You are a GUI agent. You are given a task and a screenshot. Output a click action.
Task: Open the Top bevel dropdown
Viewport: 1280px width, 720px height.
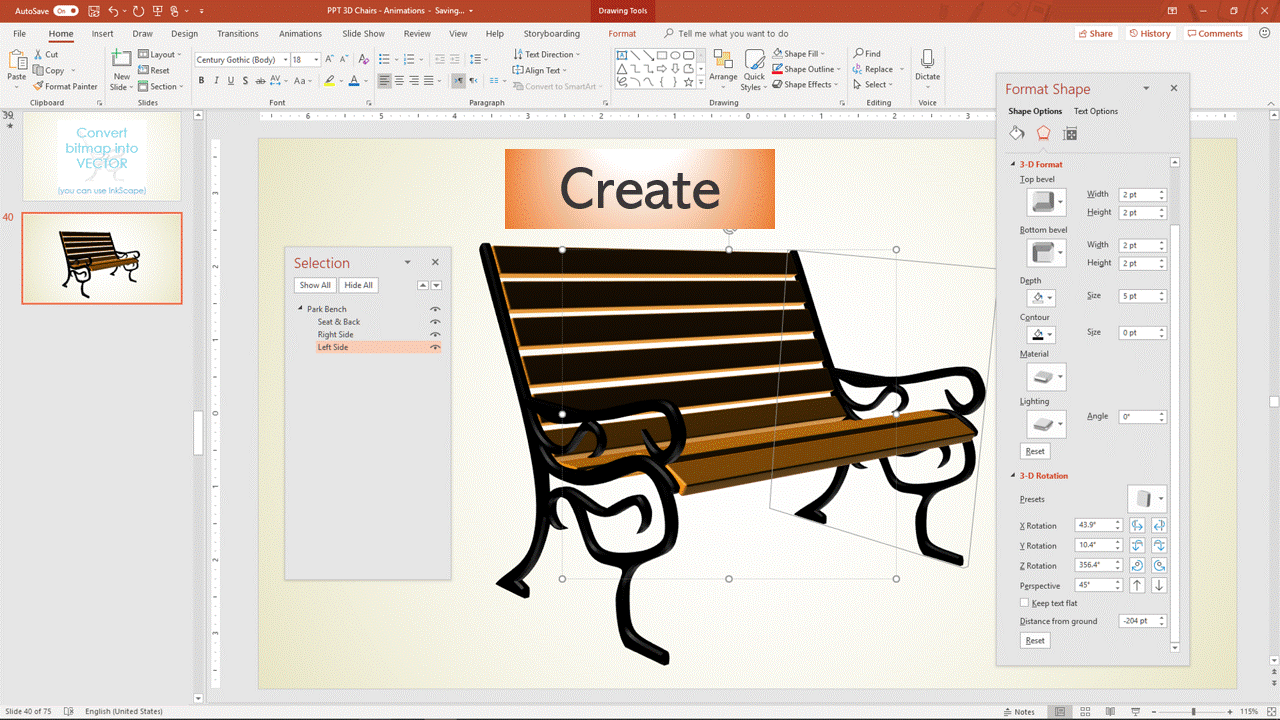tap(1047, 202)
